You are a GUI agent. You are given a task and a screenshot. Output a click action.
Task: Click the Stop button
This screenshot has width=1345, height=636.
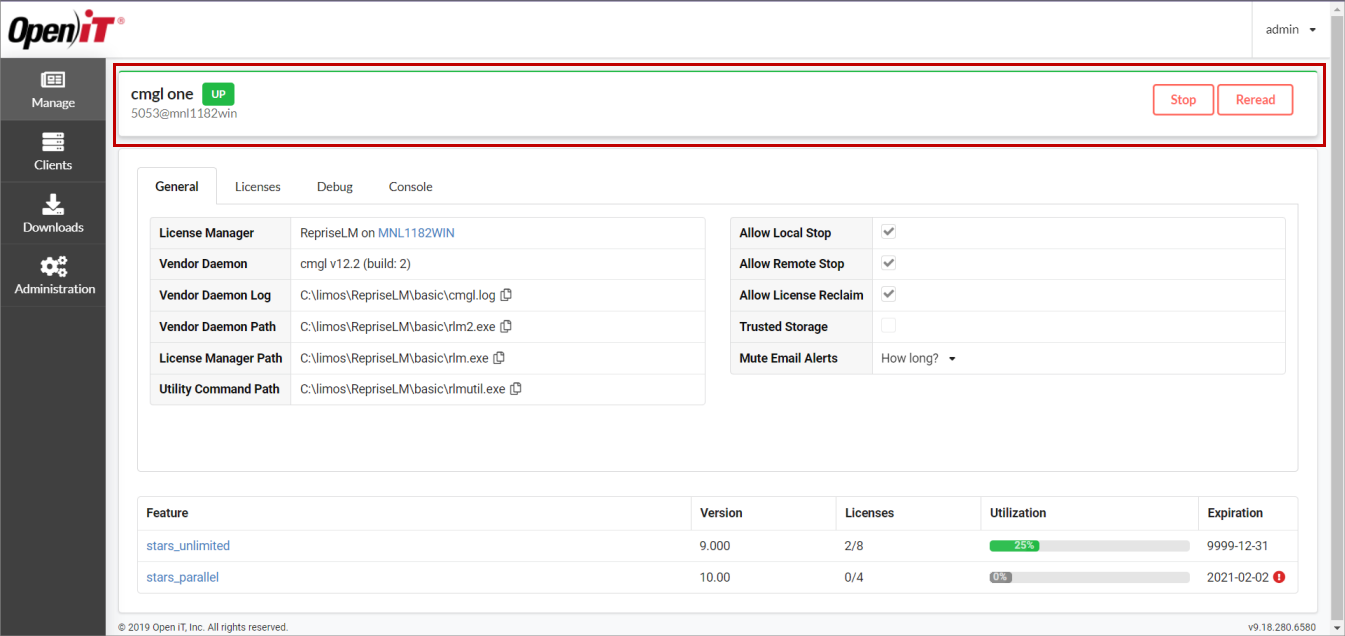click(1183, 99)
